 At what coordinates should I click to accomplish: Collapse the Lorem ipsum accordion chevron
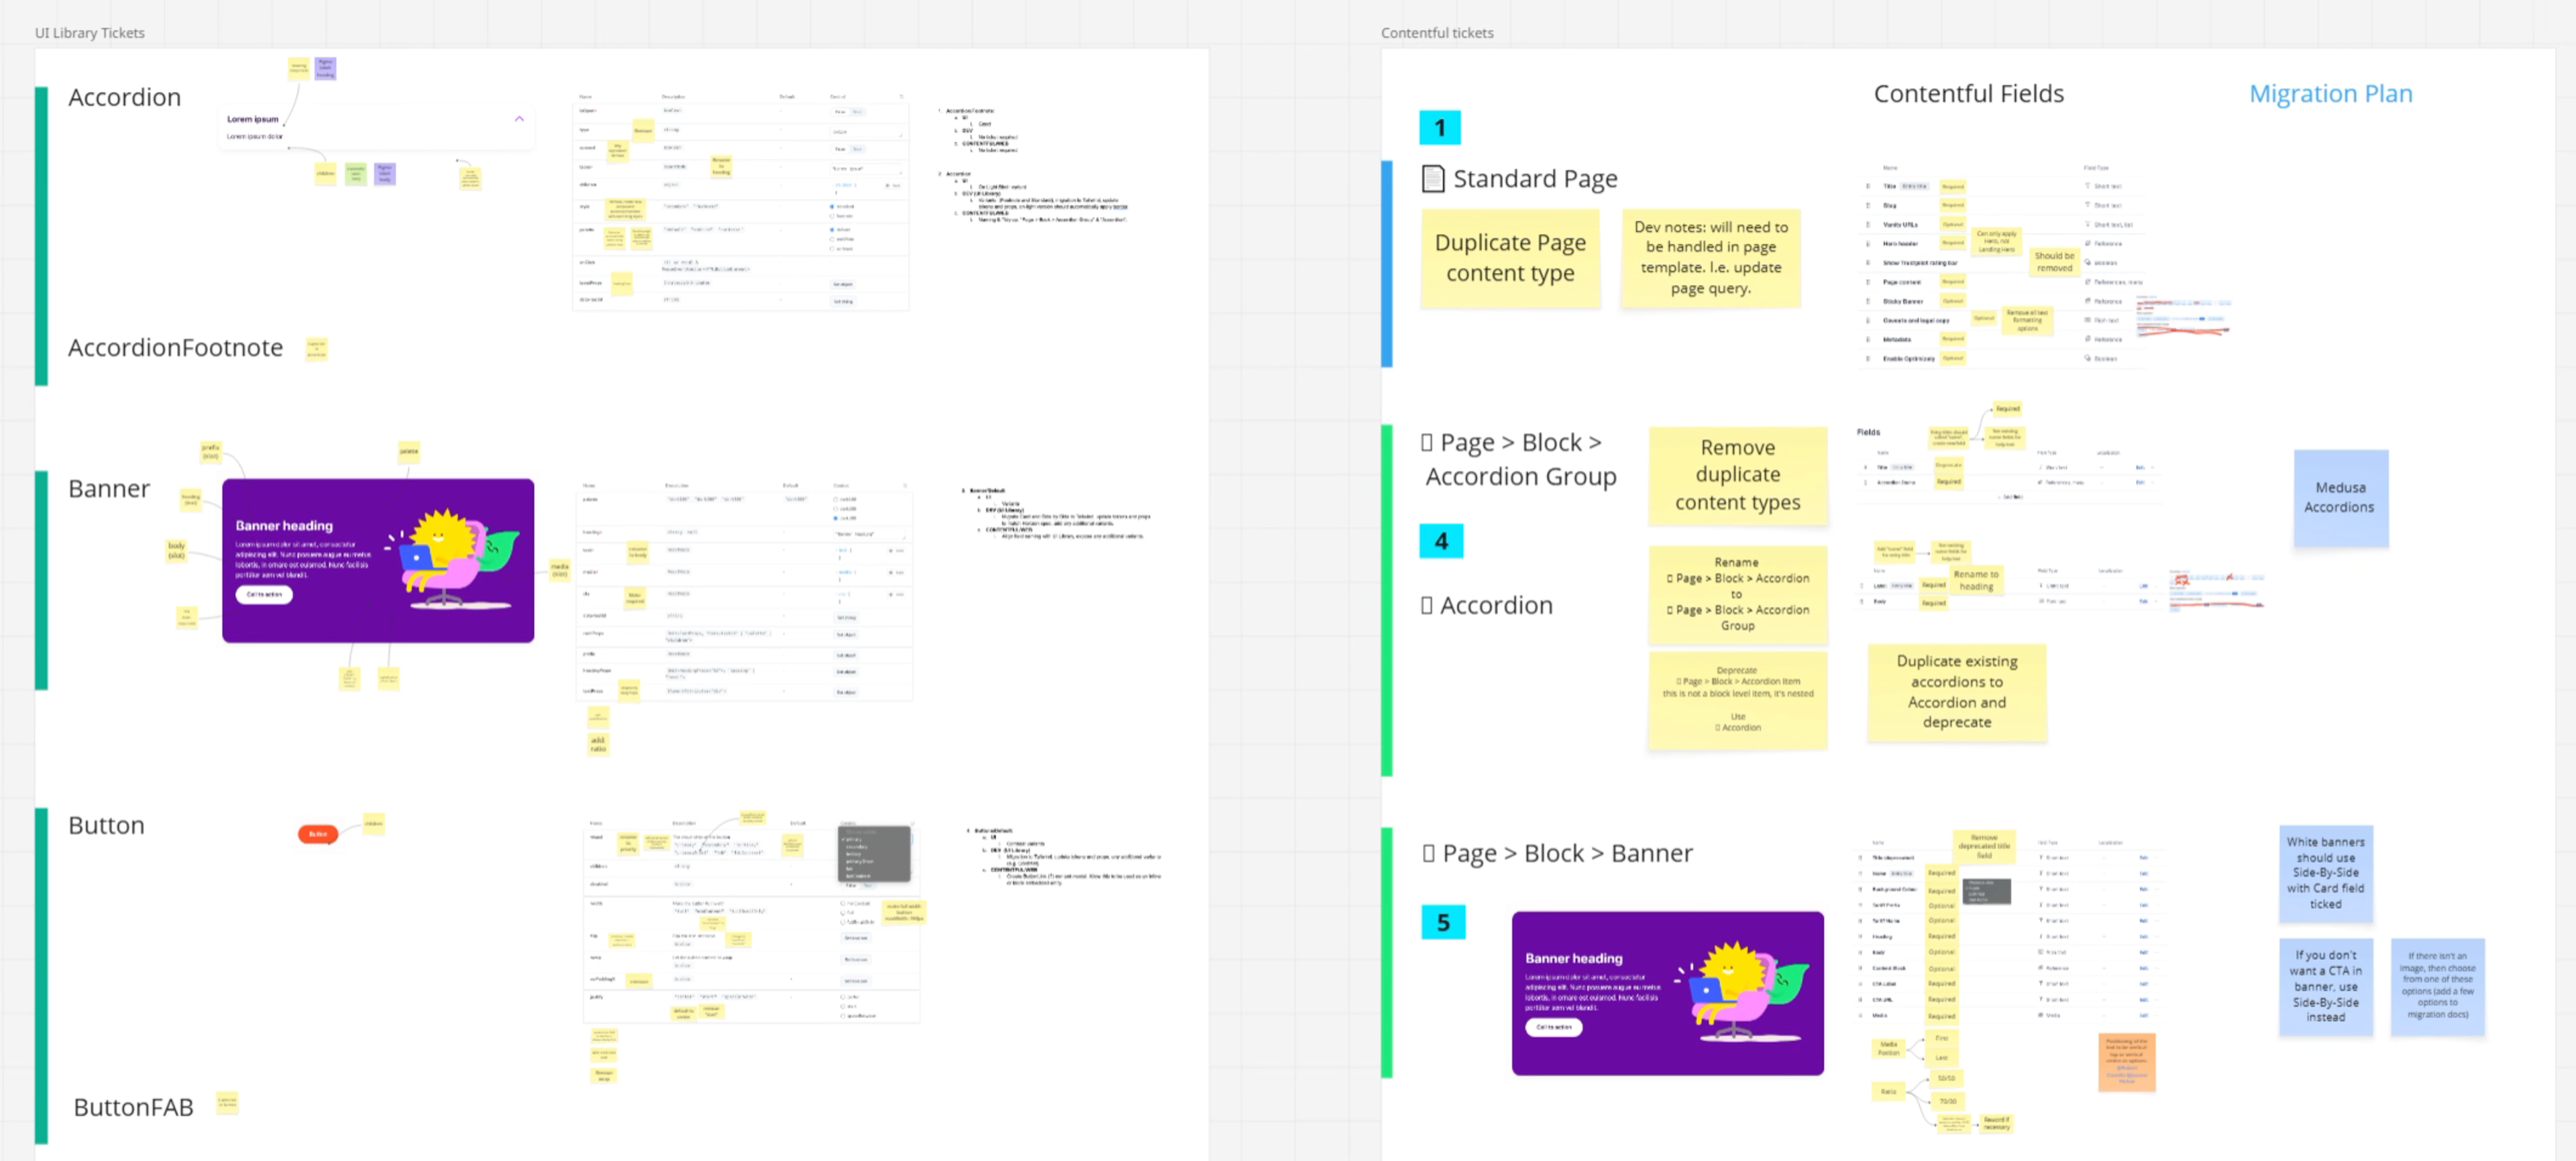519,119
